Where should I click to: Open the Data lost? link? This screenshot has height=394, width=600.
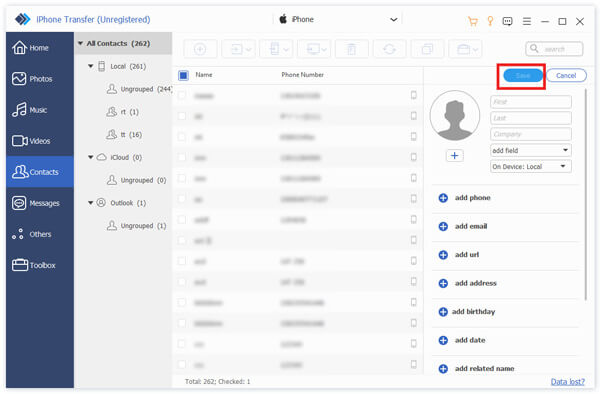click(567, 382)
